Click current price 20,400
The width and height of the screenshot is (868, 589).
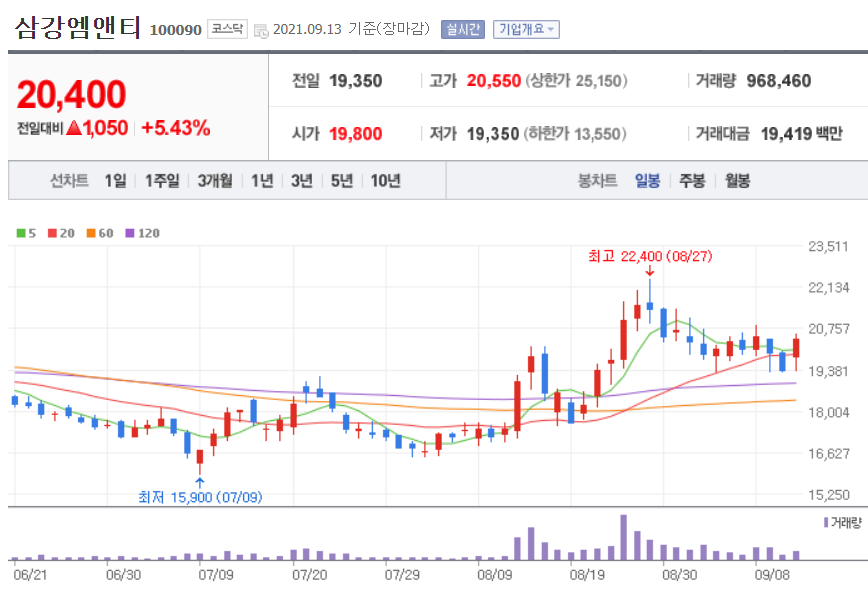pyautogui.click(x=71, y=94)
